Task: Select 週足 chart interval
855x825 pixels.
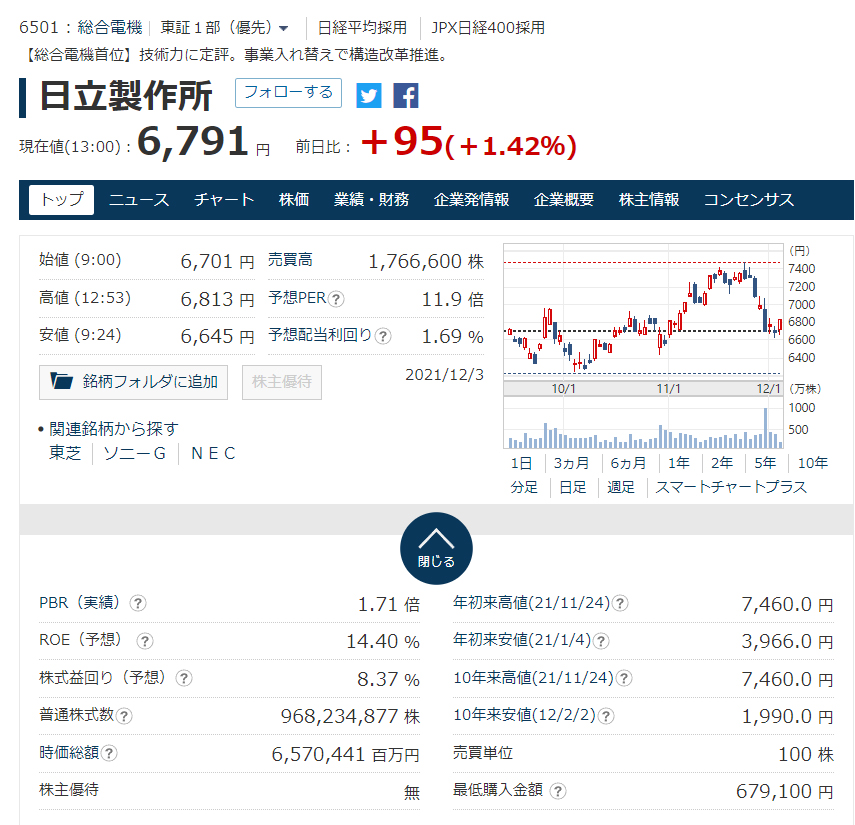Action: [x=621, y=487]
